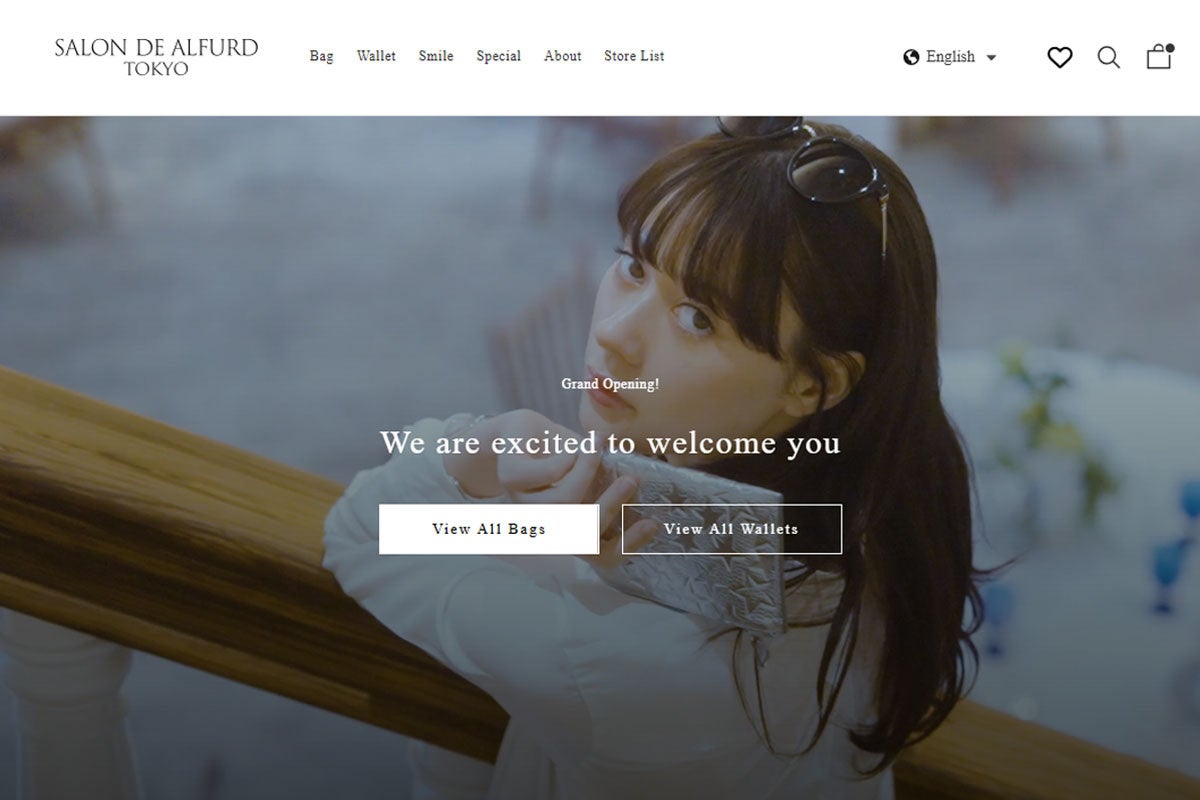Select the Special navigation item
Viewport: 1200px width, 800px height.
[x=498, y=56]
